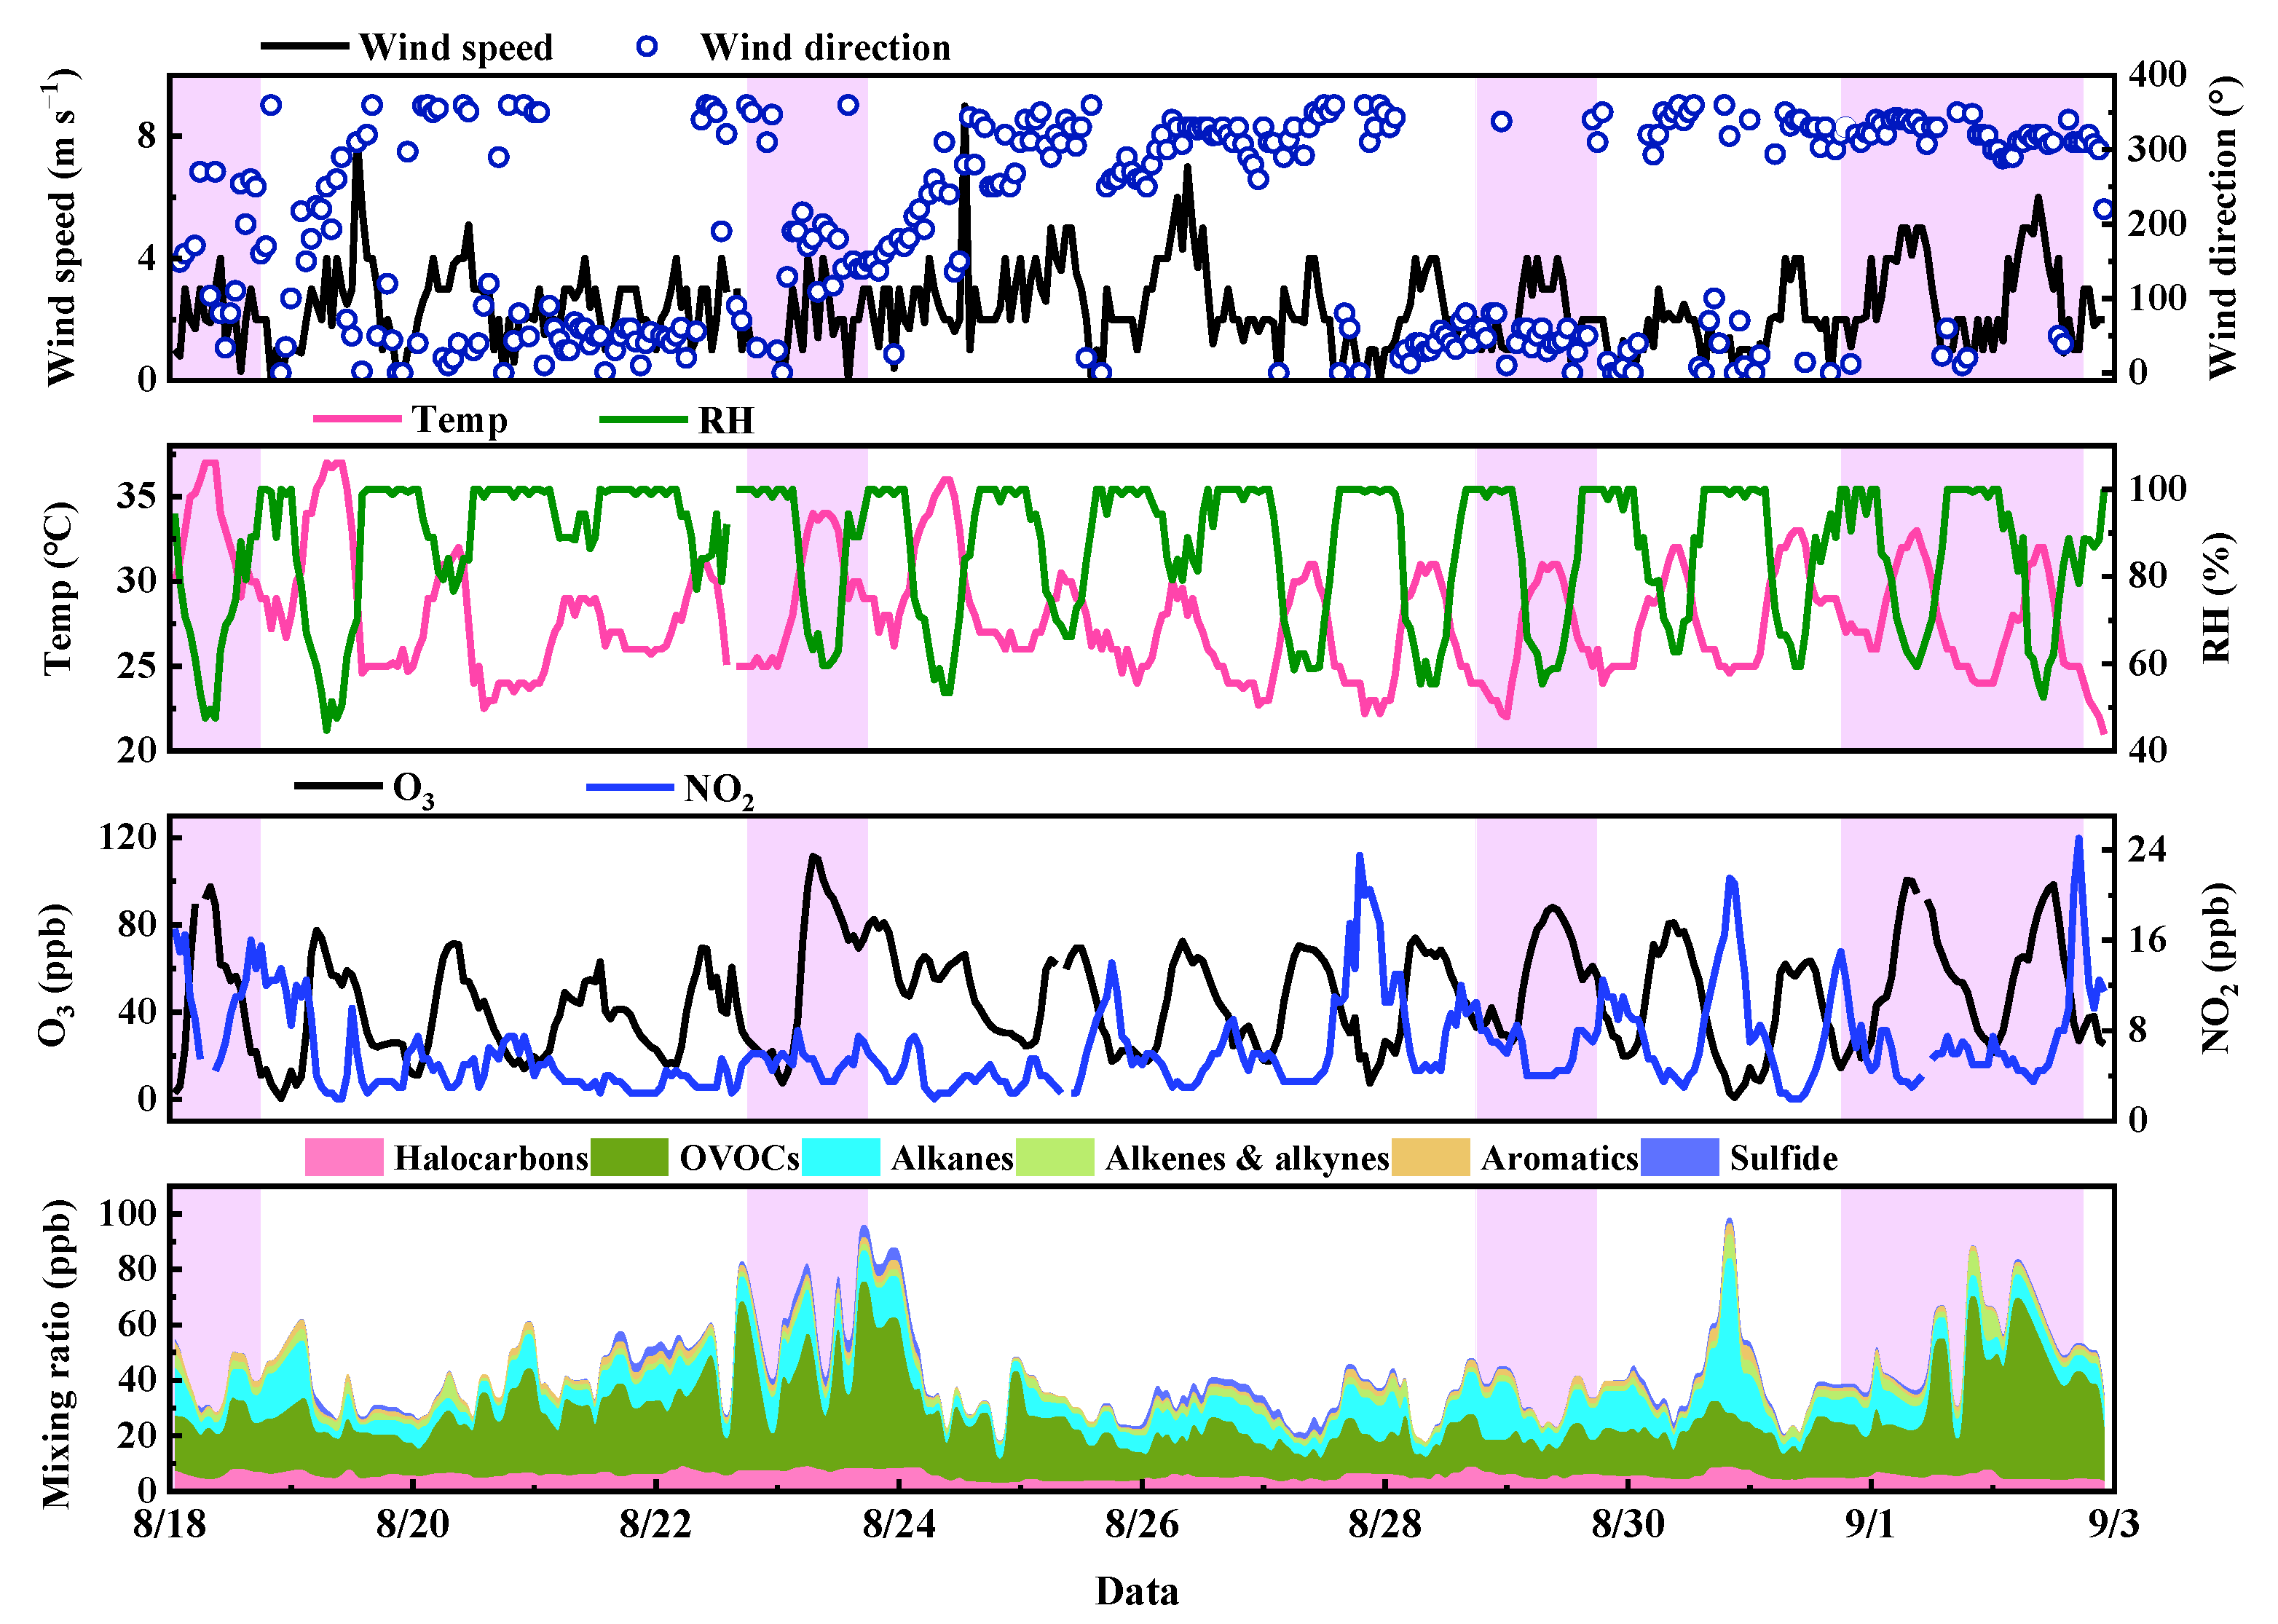This screenshot has height=1624, width=2278.
Task: Click the 8/20 date tick label
Action: point(413,1524)
